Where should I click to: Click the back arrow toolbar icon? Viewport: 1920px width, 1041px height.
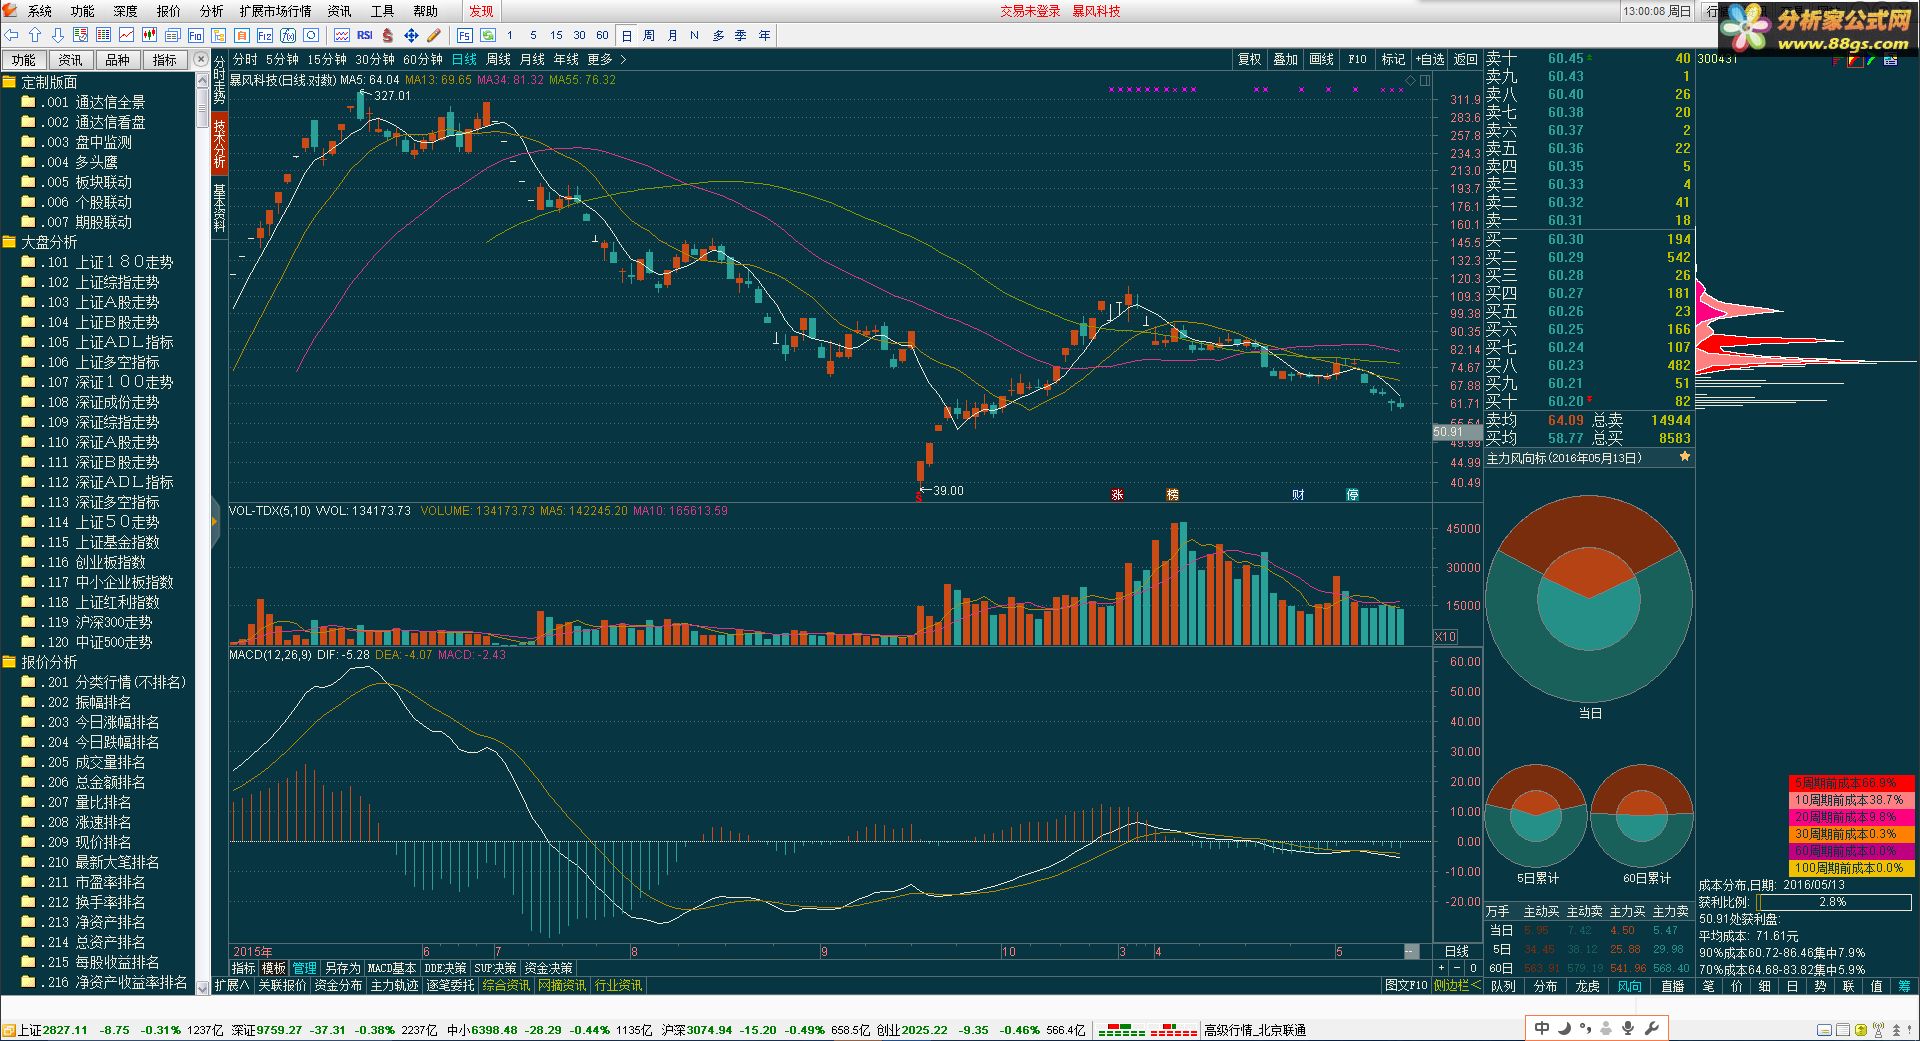tap(11, 35)
